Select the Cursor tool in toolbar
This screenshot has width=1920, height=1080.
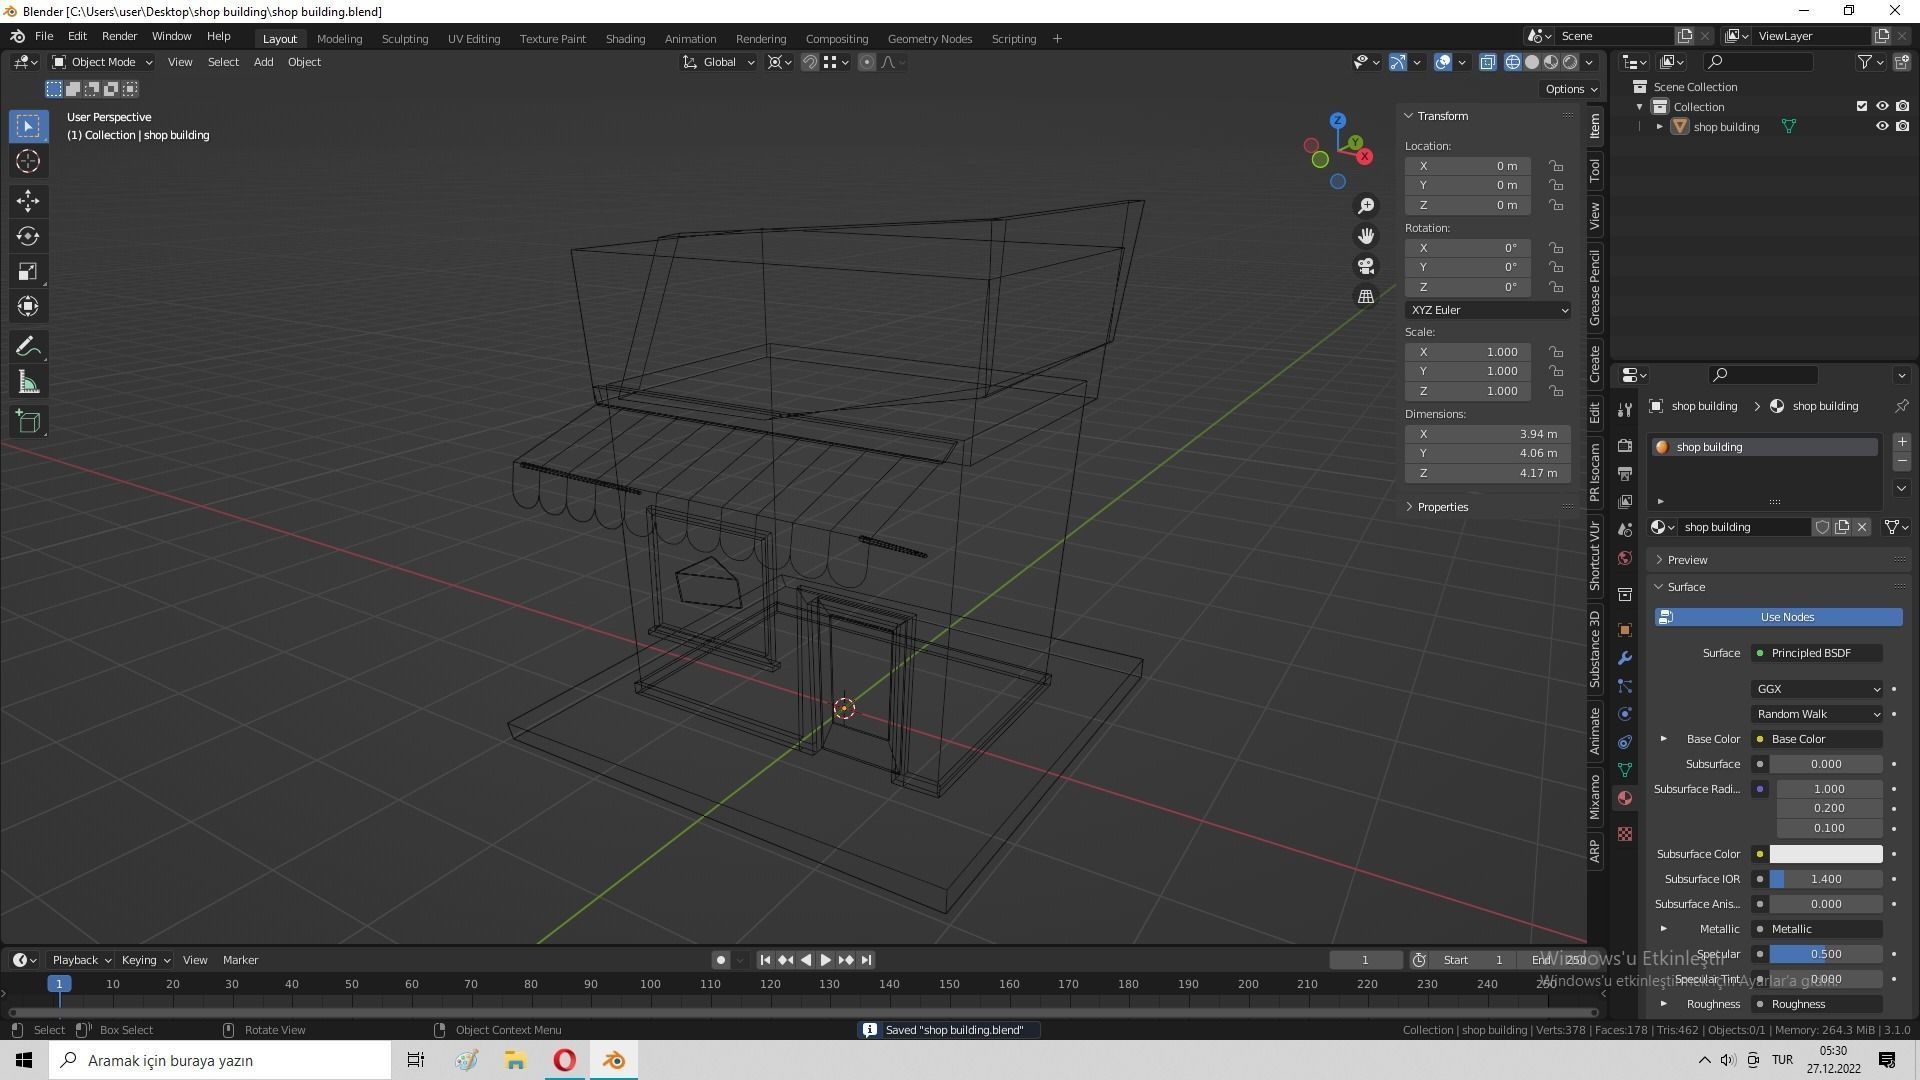[x=28, y=161]
